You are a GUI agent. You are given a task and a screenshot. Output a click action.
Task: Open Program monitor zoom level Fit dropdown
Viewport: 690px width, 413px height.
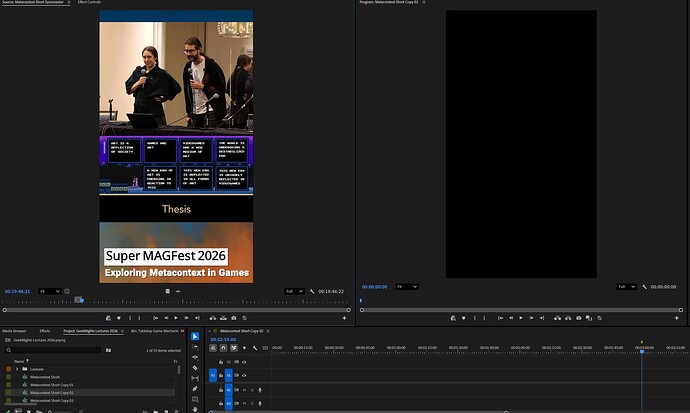pyautogui.click(x=407, y=287)
